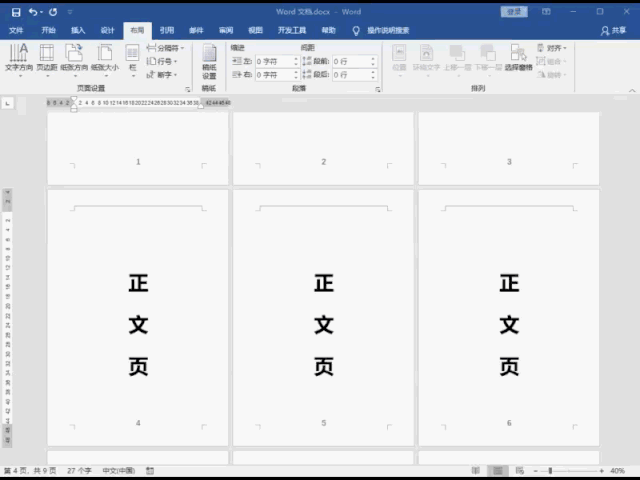Viewport: 640px width, 480px height.
Task: Click the right indent spinner arrows
Action: point(296,75)
